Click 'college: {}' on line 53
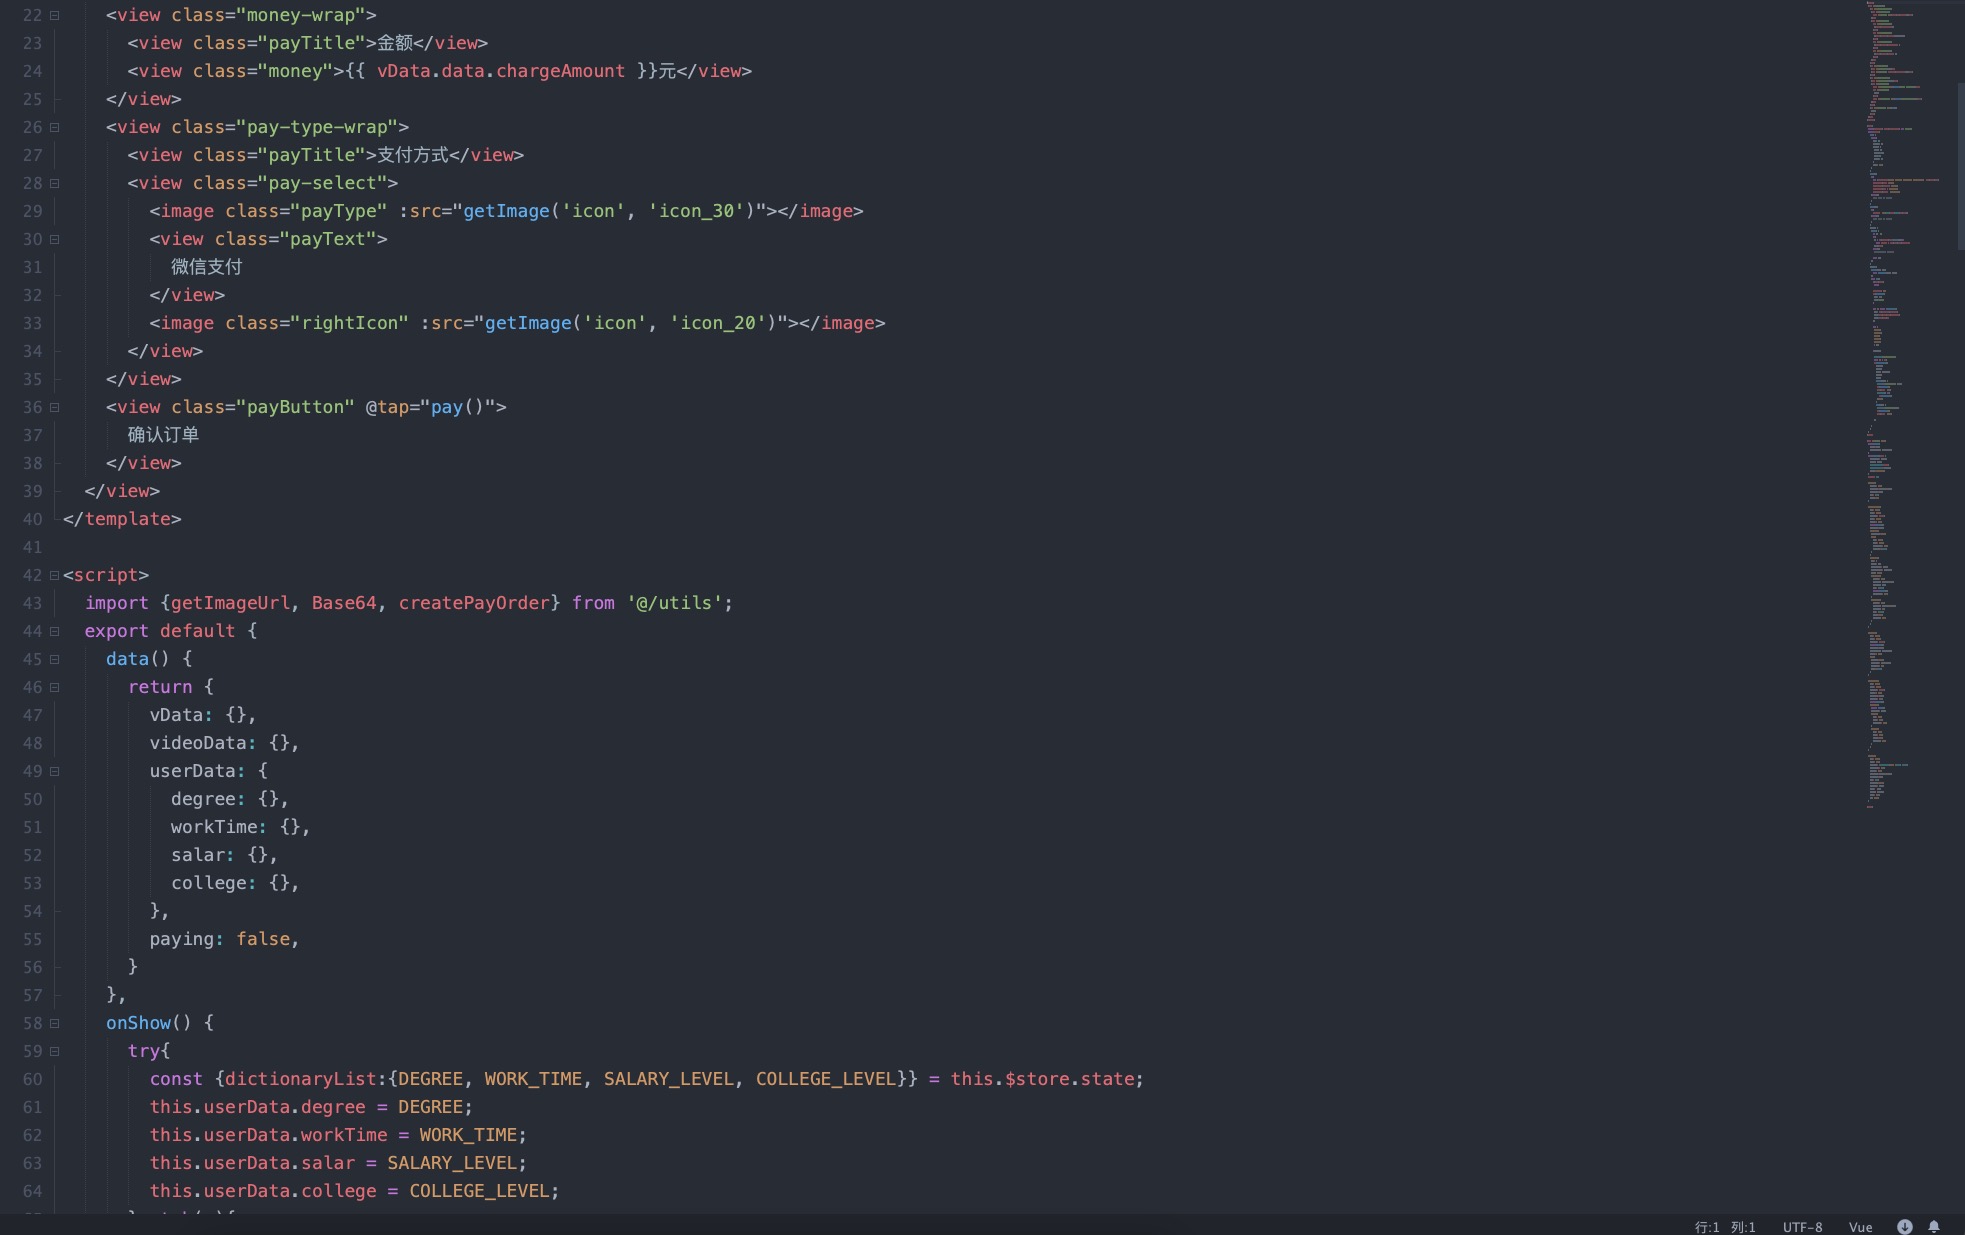The image size is (1965, 1235). (230, 883)
